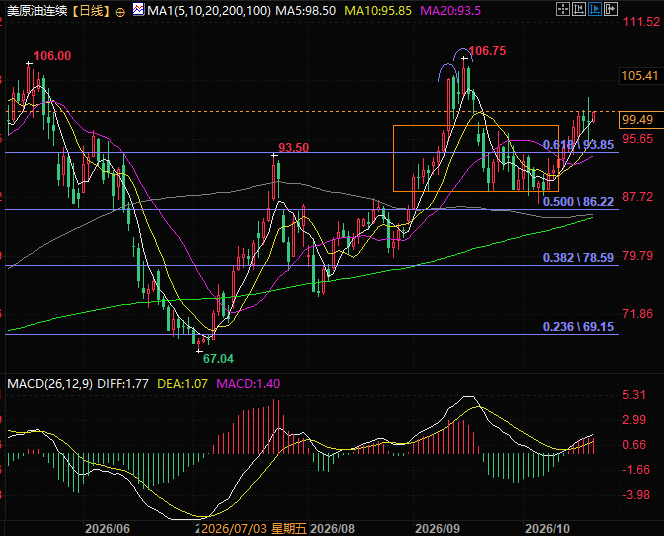The image size is (664, 536).
Task: Select the 99.49 current price tag
Action: (638, 120)
